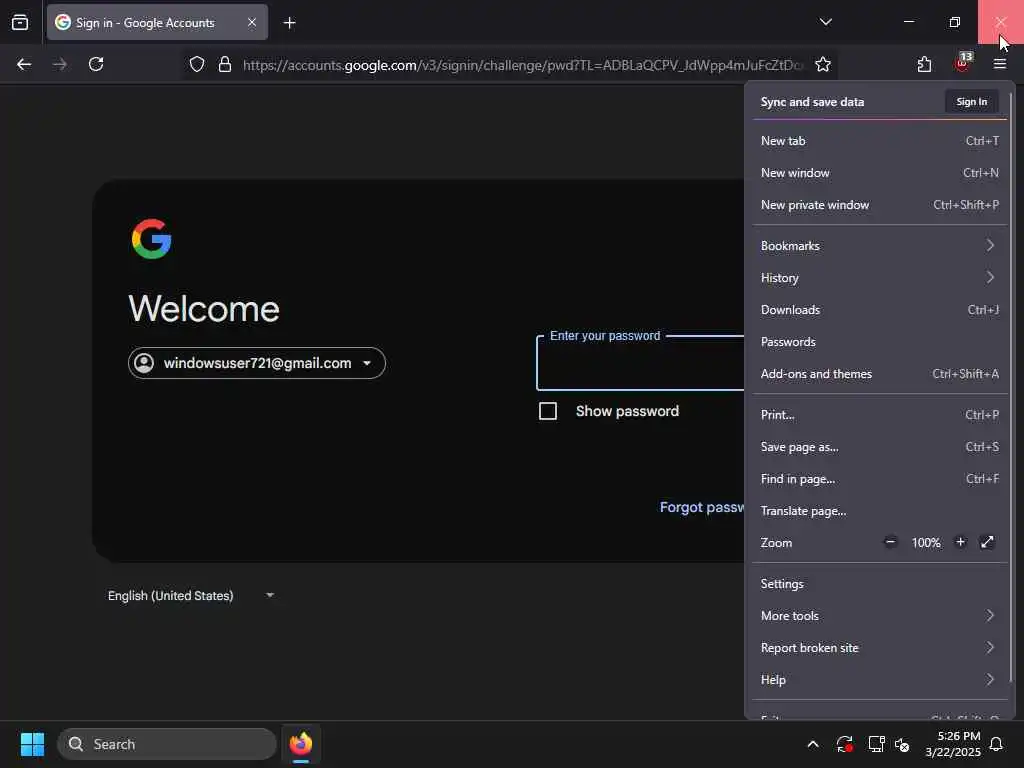
Task: Open the English (United States) language dropdown
Action: [190, 596]
